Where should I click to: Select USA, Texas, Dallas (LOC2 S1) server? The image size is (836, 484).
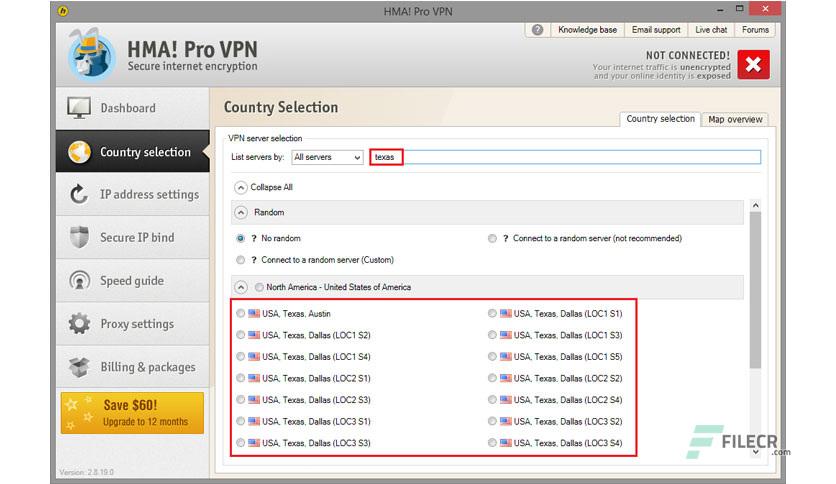click(x=240, y=378)
